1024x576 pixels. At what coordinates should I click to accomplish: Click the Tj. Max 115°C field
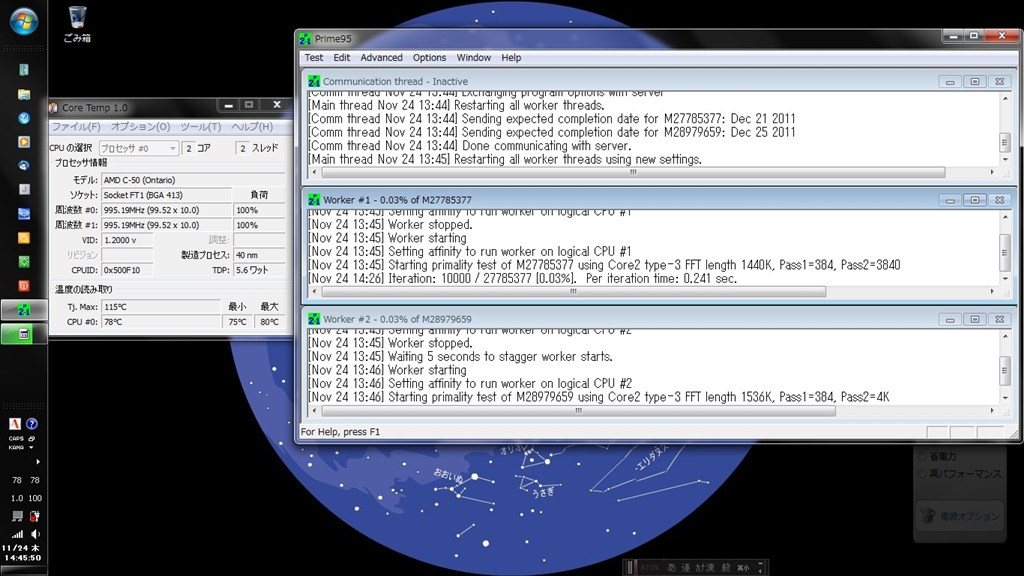click(x=161, y=306)
